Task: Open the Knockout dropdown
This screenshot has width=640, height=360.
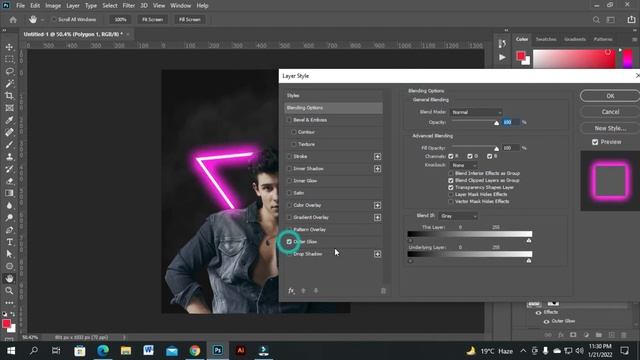Action: coord(463,165)
